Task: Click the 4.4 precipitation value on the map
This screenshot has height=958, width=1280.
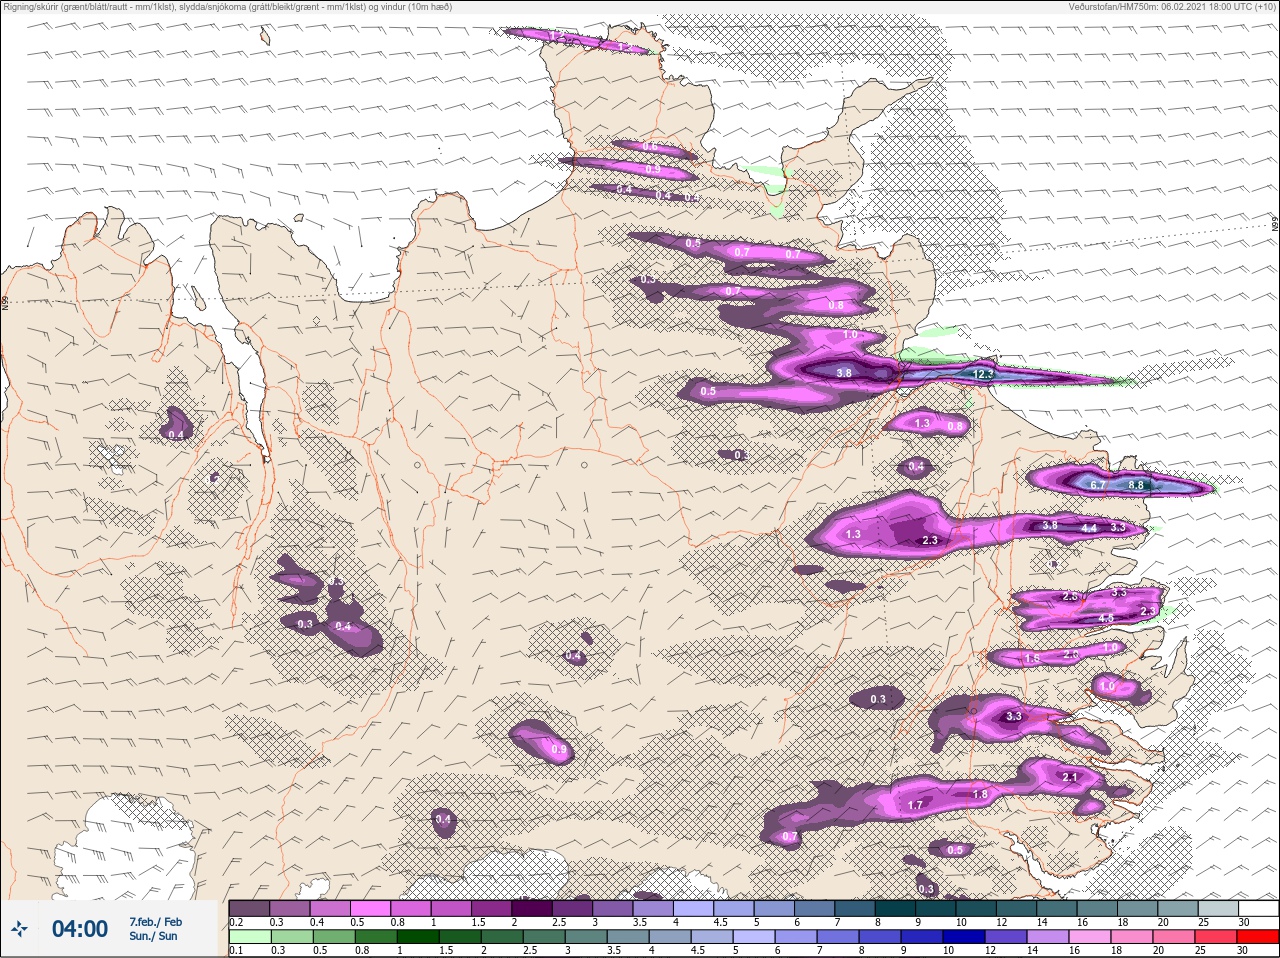Action: 1089,528
